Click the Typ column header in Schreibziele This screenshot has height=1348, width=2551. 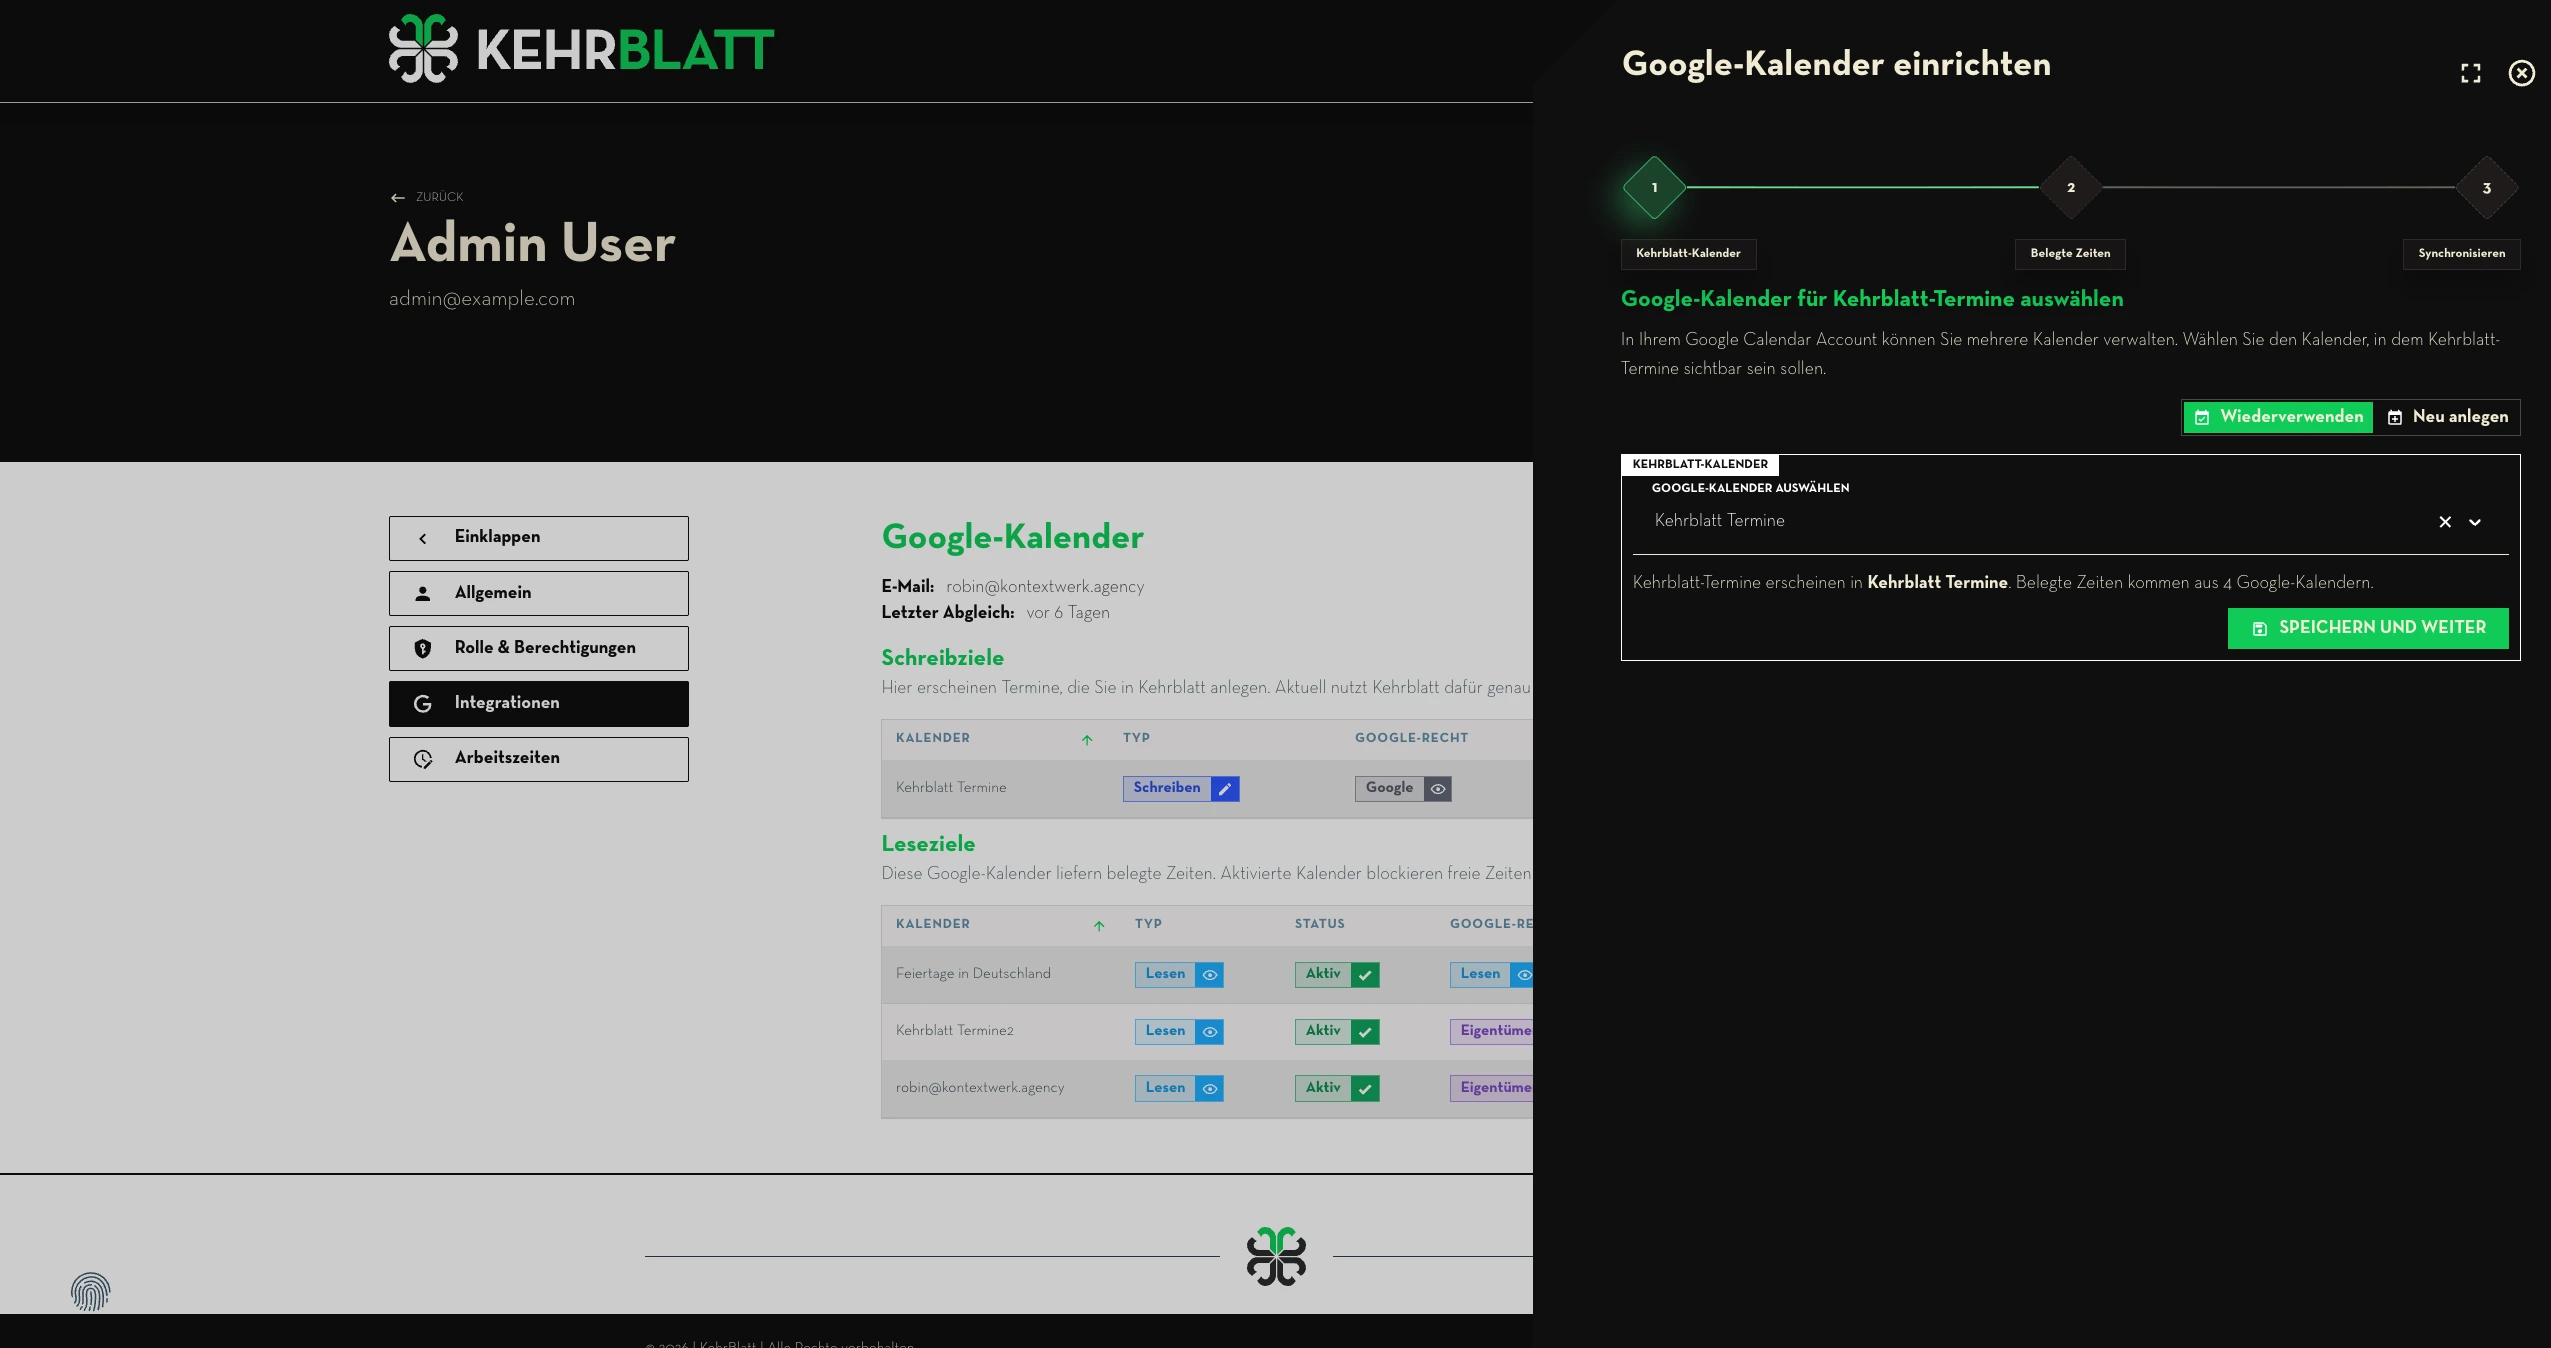1136,738
